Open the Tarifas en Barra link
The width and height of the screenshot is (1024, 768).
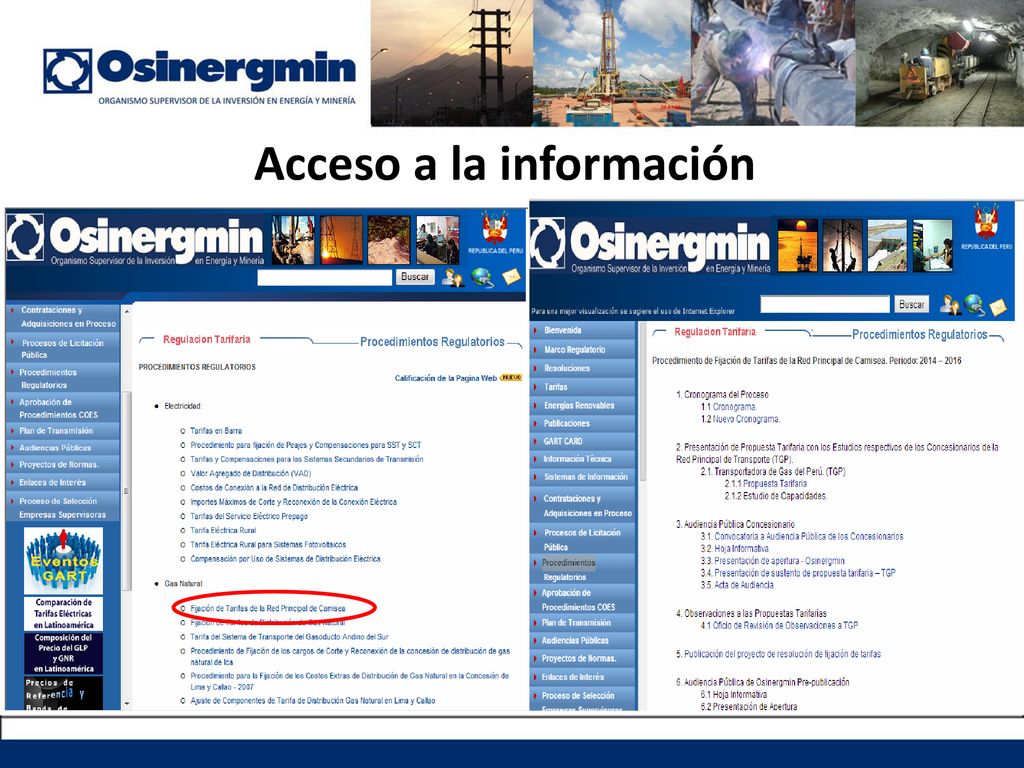pyautogui.click(x=216, y=431)
